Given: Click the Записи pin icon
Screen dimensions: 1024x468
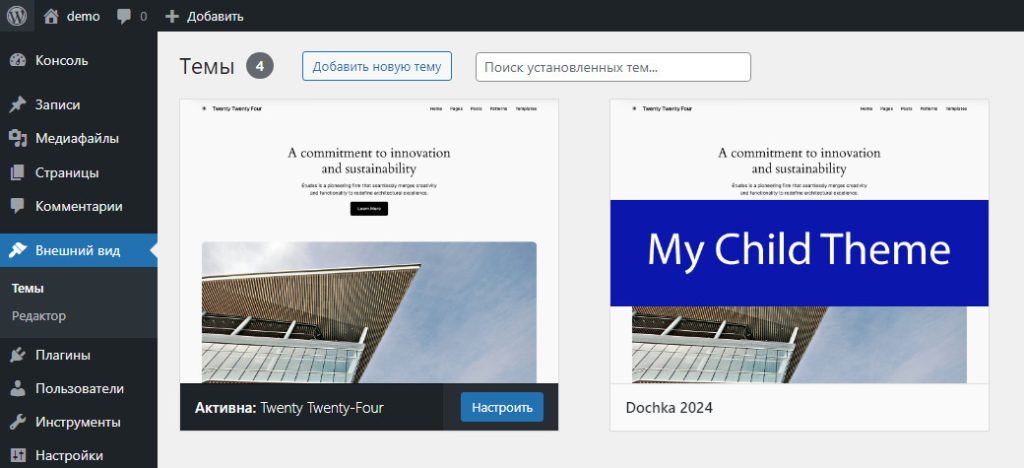Looking at the screenshot, I should (x=18, y=104).
